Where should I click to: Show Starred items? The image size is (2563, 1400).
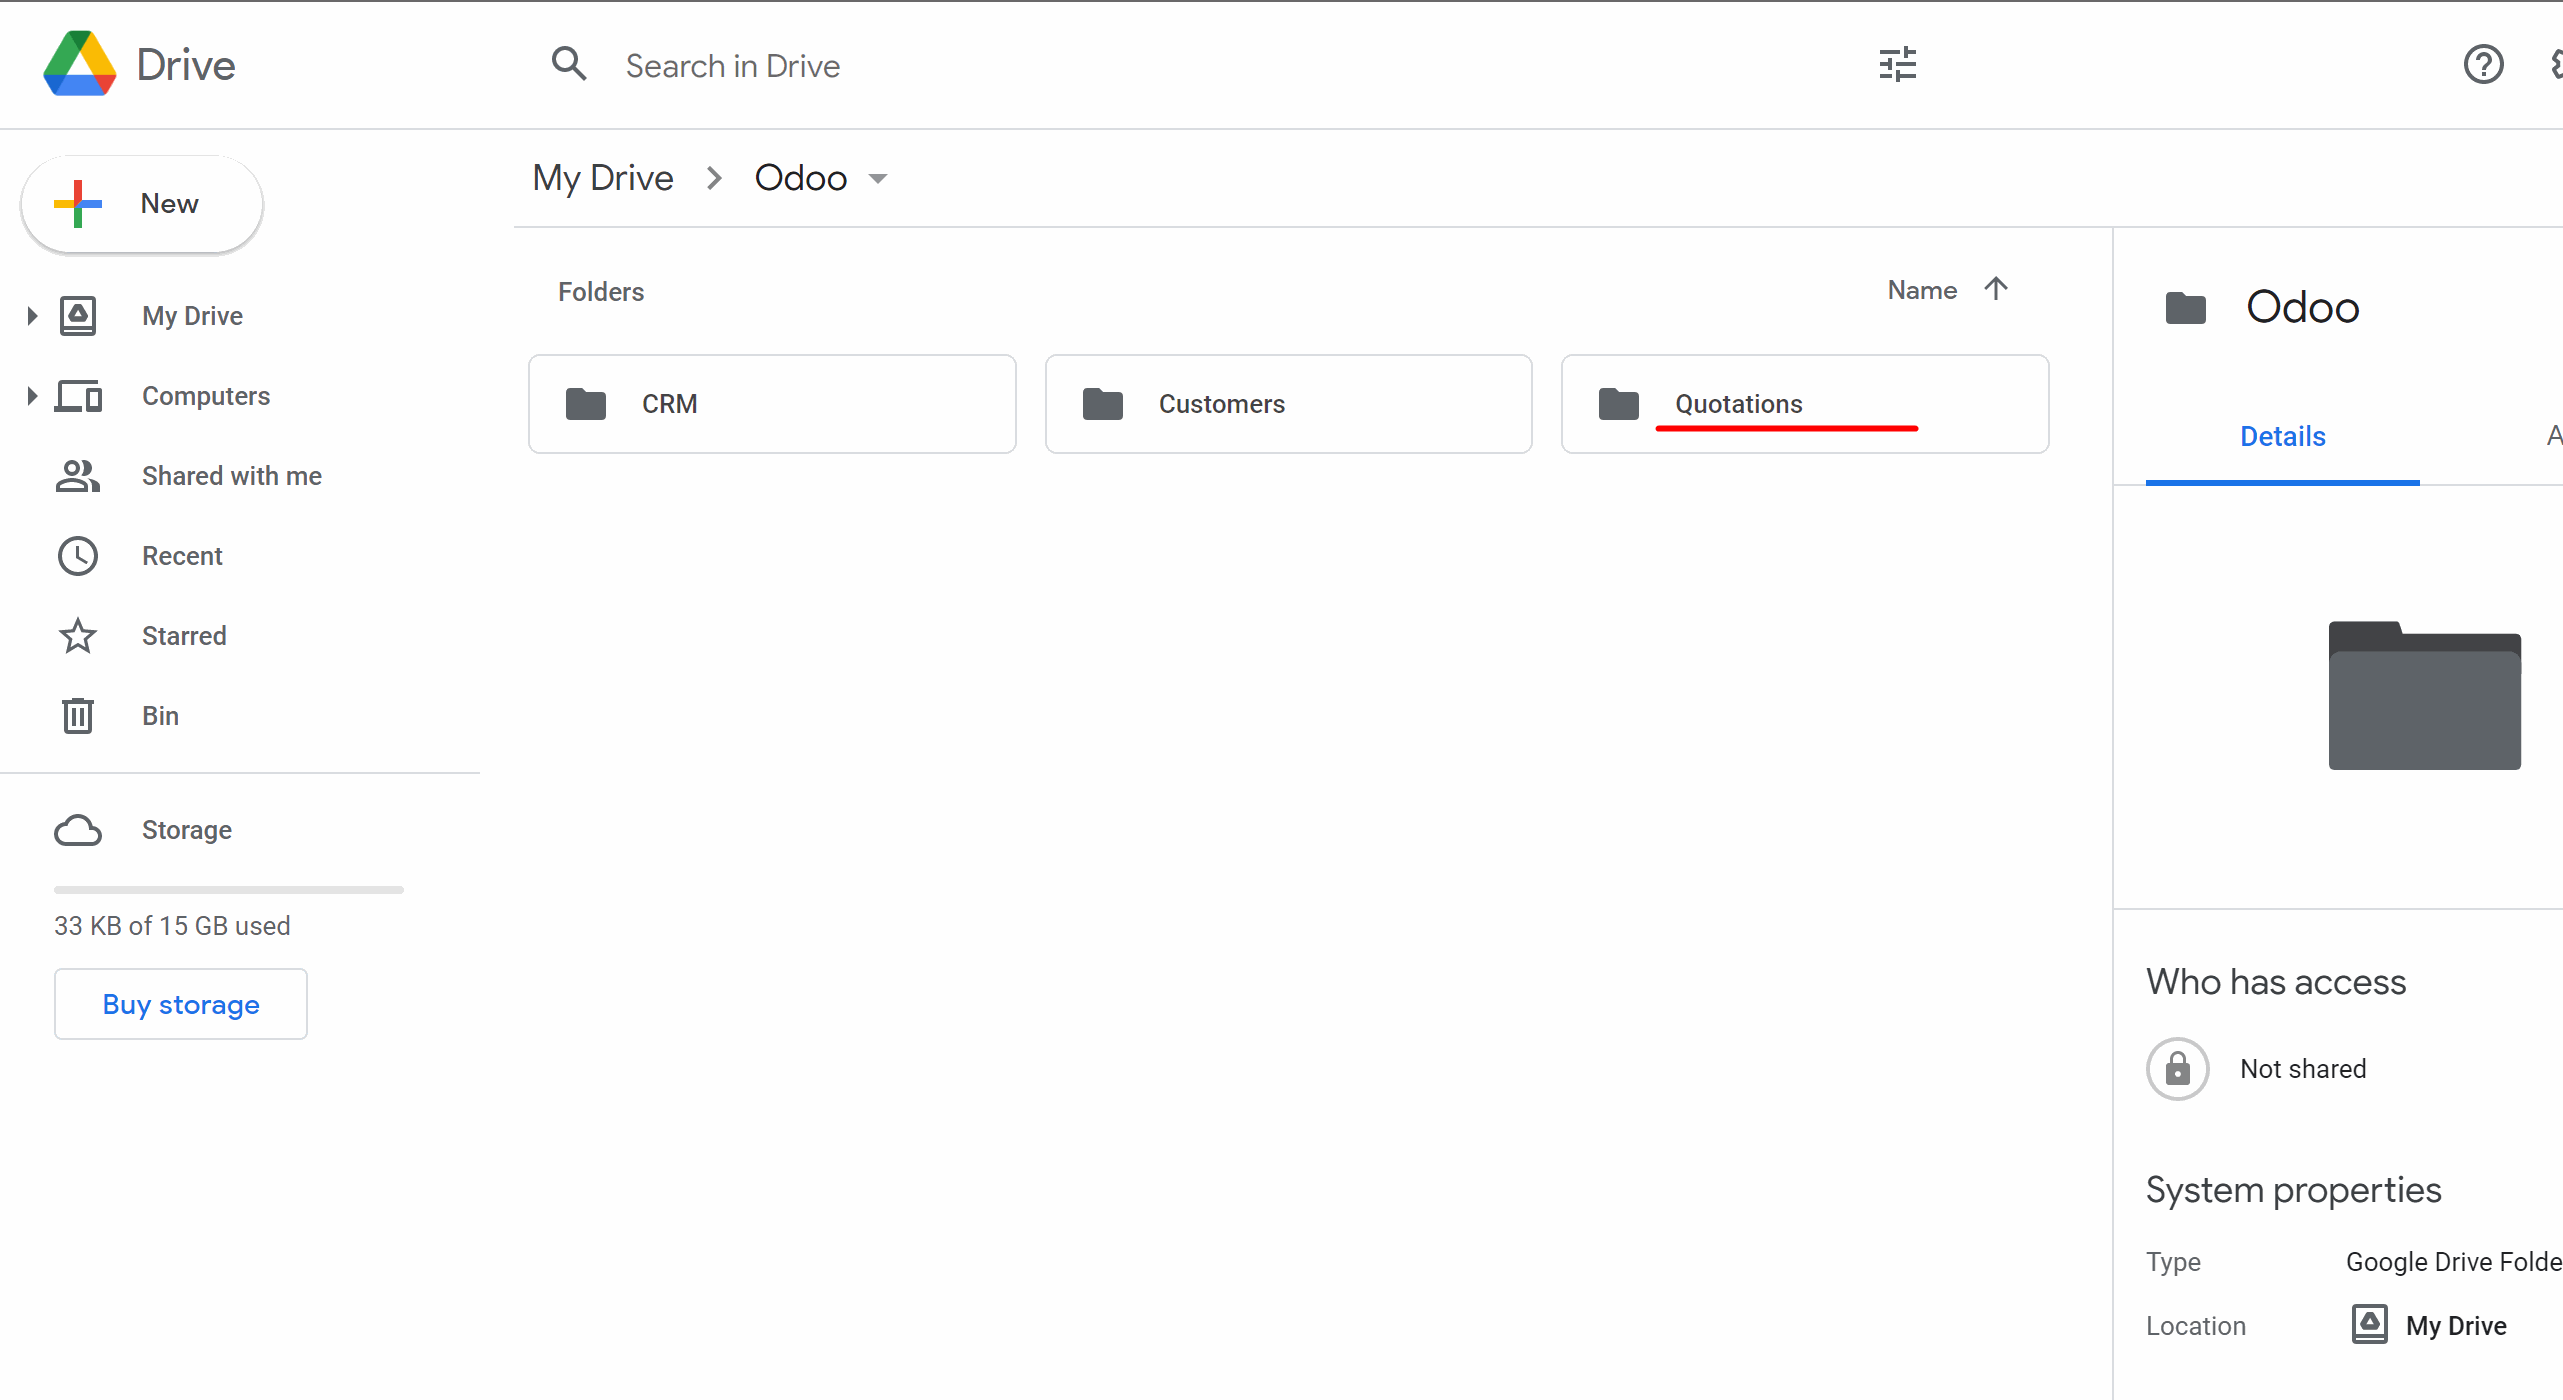tap(184, 636)
